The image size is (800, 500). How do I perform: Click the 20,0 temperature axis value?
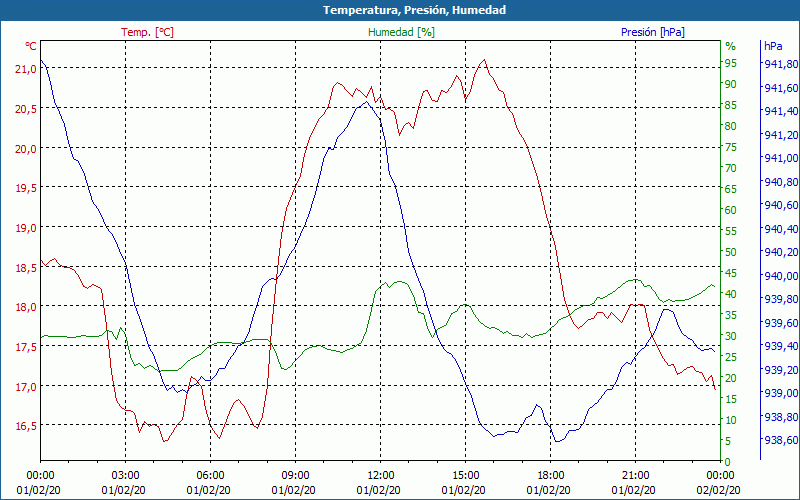pyautogui.click(x=26, y=148)
